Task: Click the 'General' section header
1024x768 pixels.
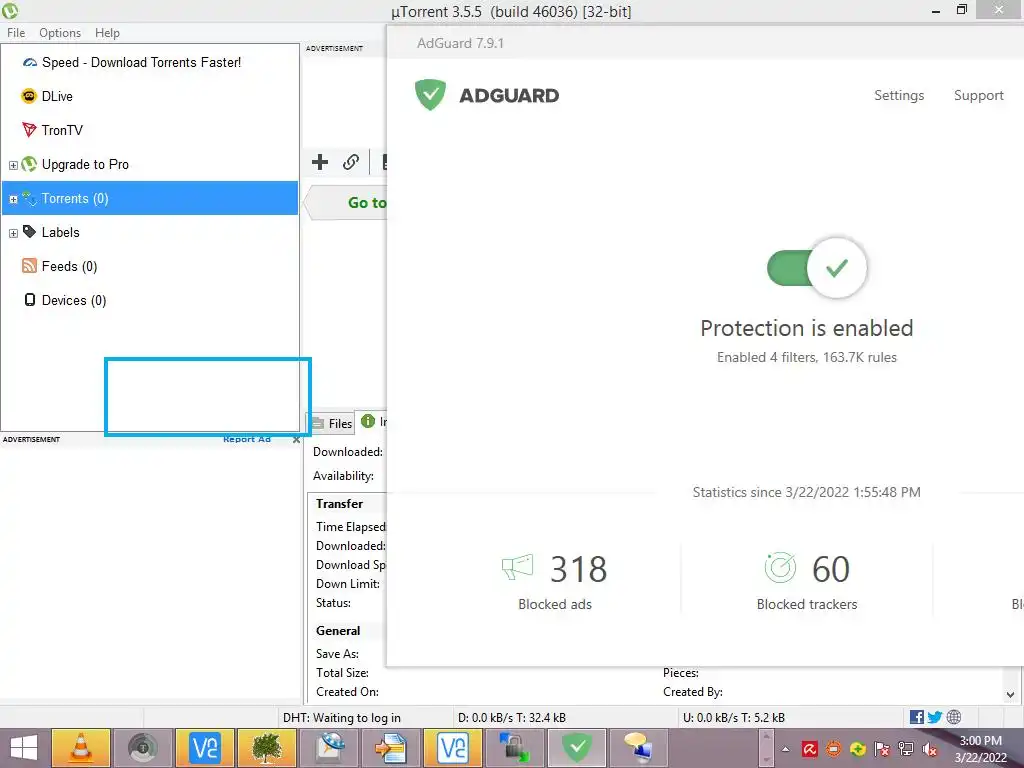Action: point(338,631)
